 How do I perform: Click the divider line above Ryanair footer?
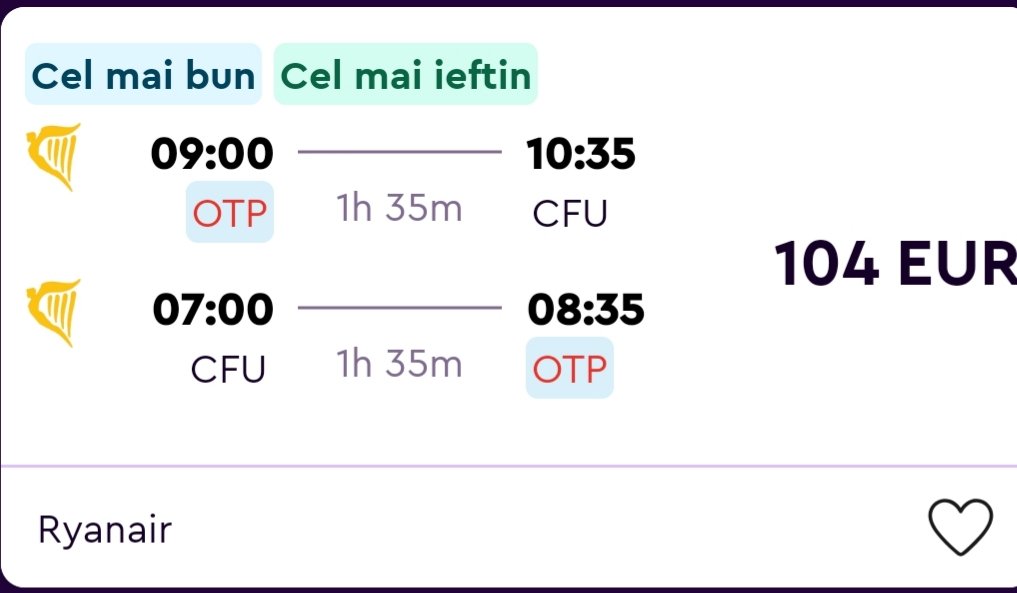[508, 466]
